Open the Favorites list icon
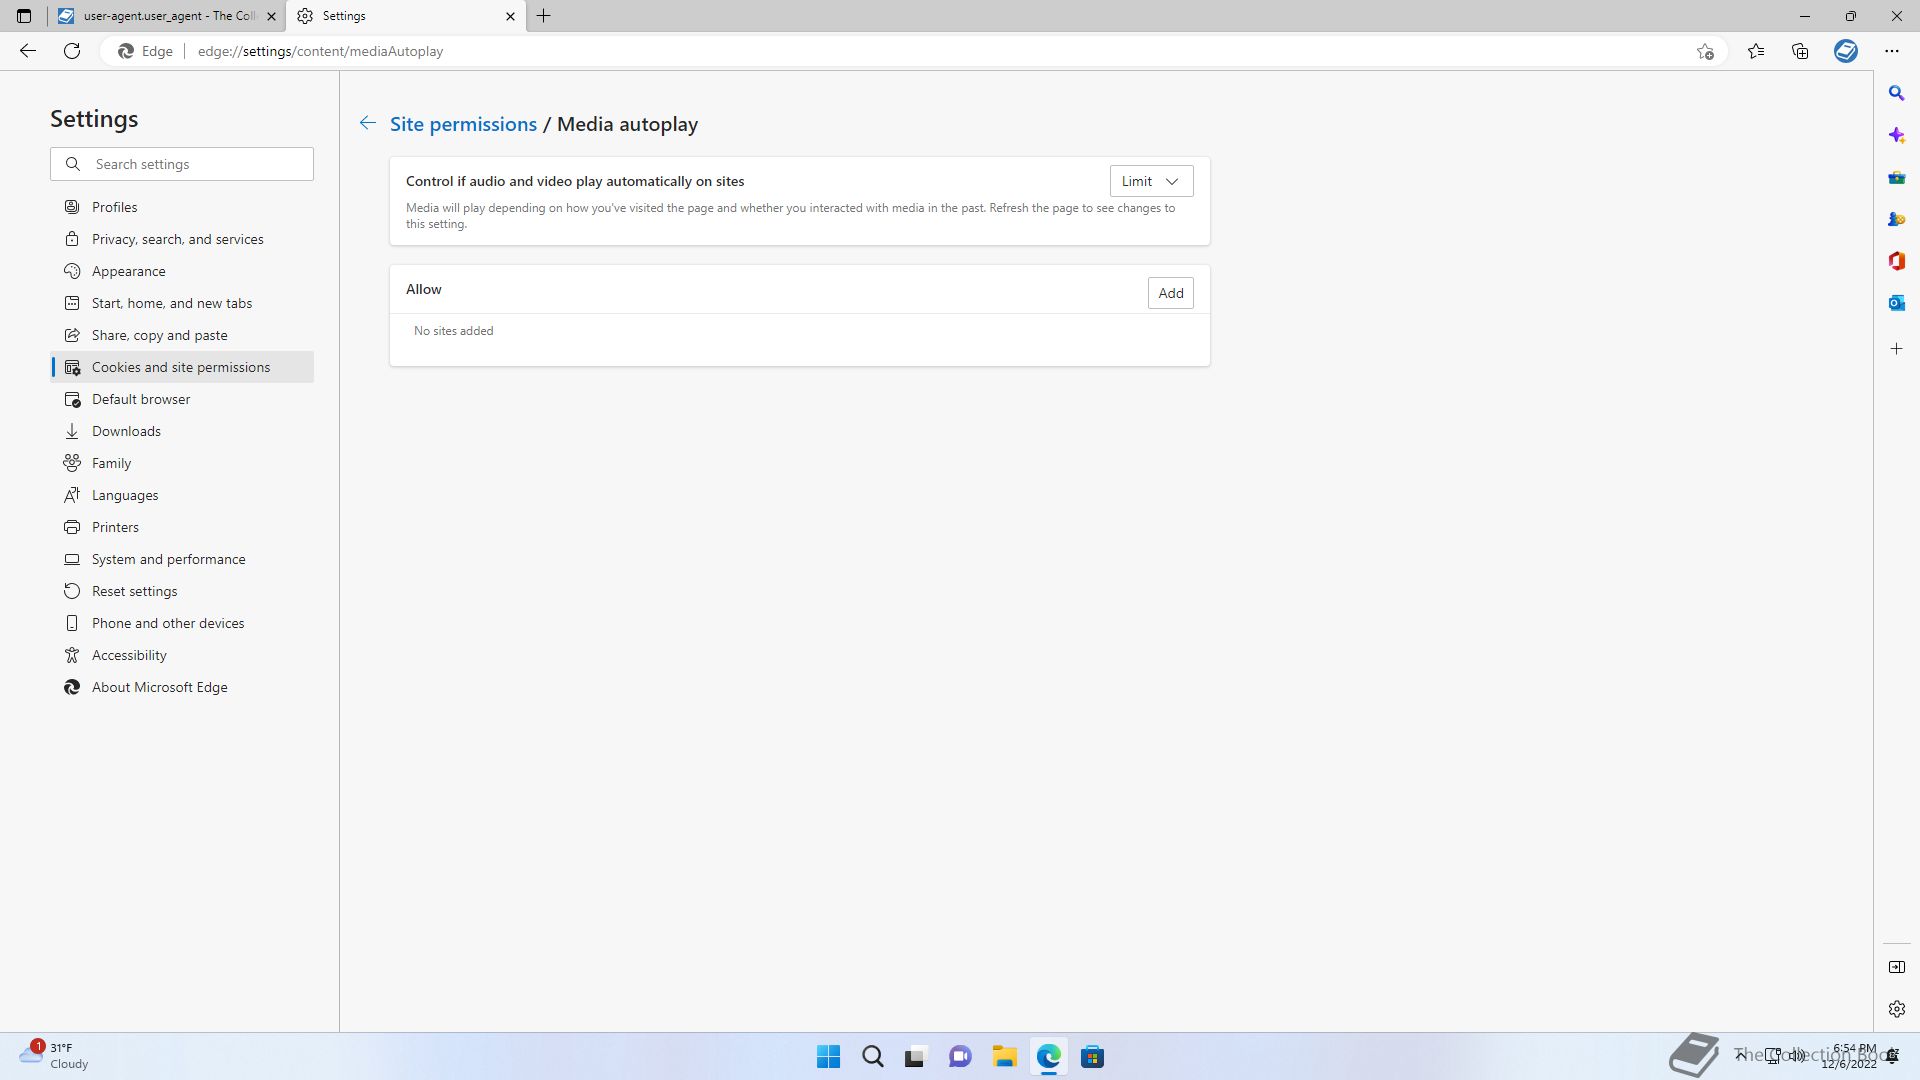This screenshot has width=1920, height=1080. coord(1756,51)
